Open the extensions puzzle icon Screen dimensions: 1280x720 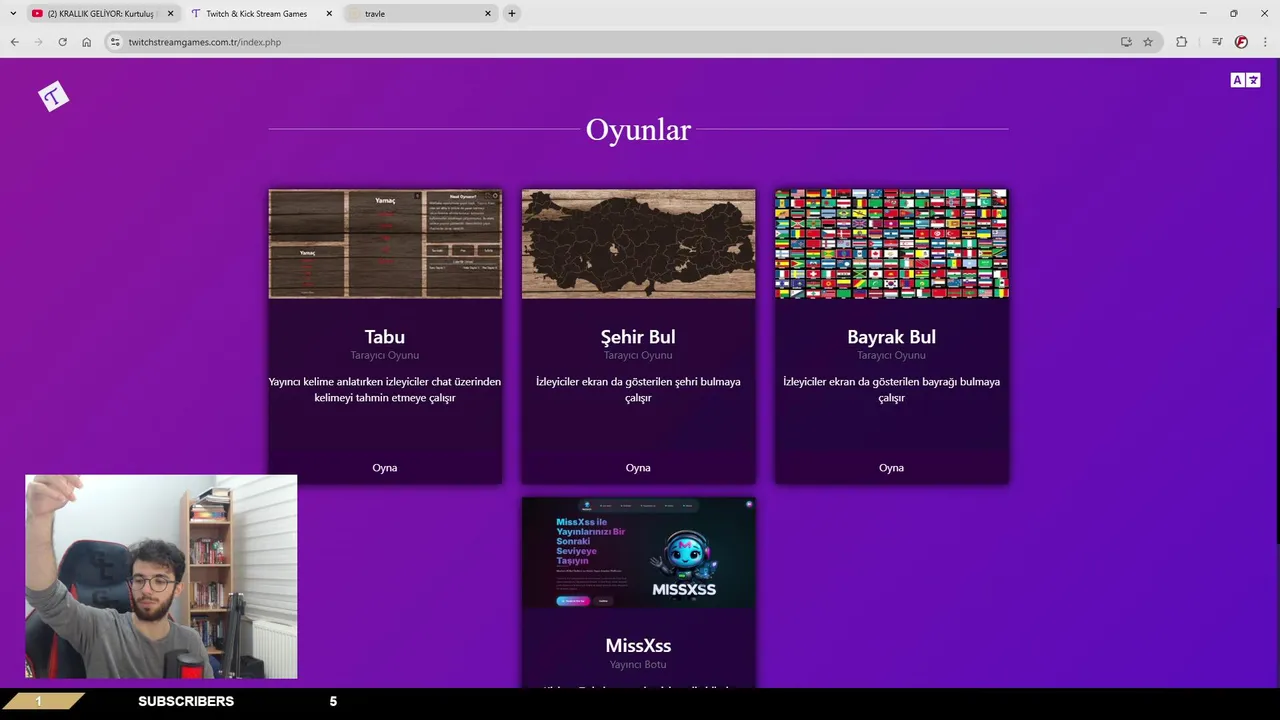click(x=1181, y=42)
